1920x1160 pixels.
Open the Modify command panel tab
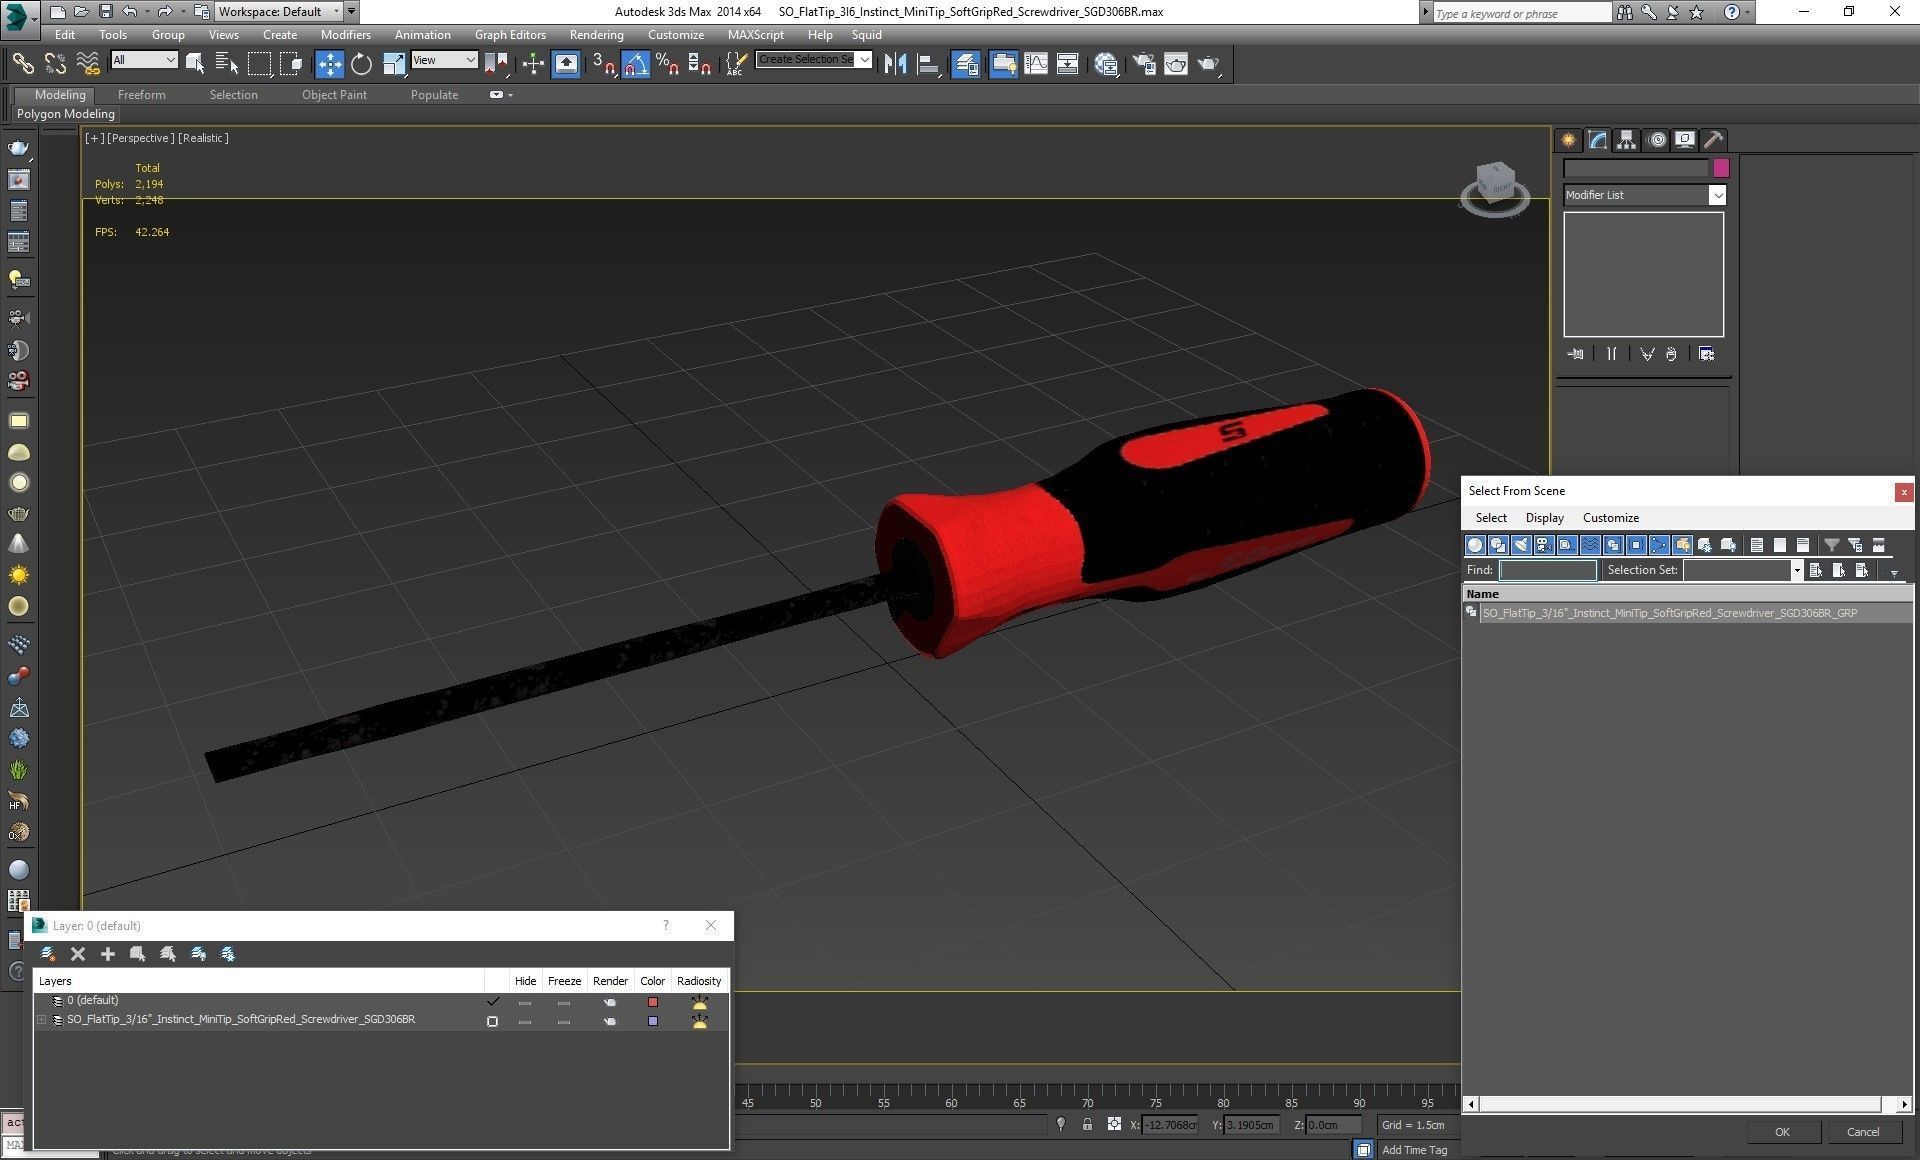tap(1597, 140)
